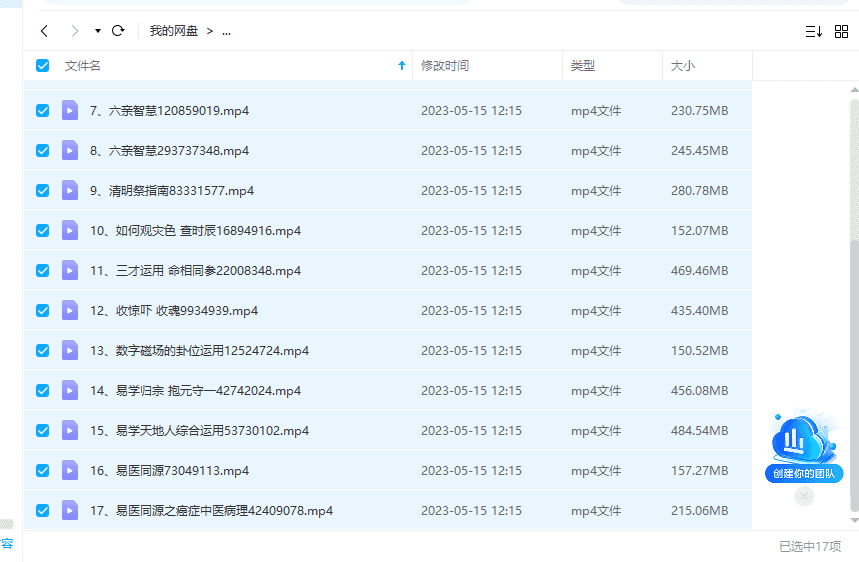859x562 pixels.
Task: Toggle the 文件名 column sort arrow
Action: (402, 66)
